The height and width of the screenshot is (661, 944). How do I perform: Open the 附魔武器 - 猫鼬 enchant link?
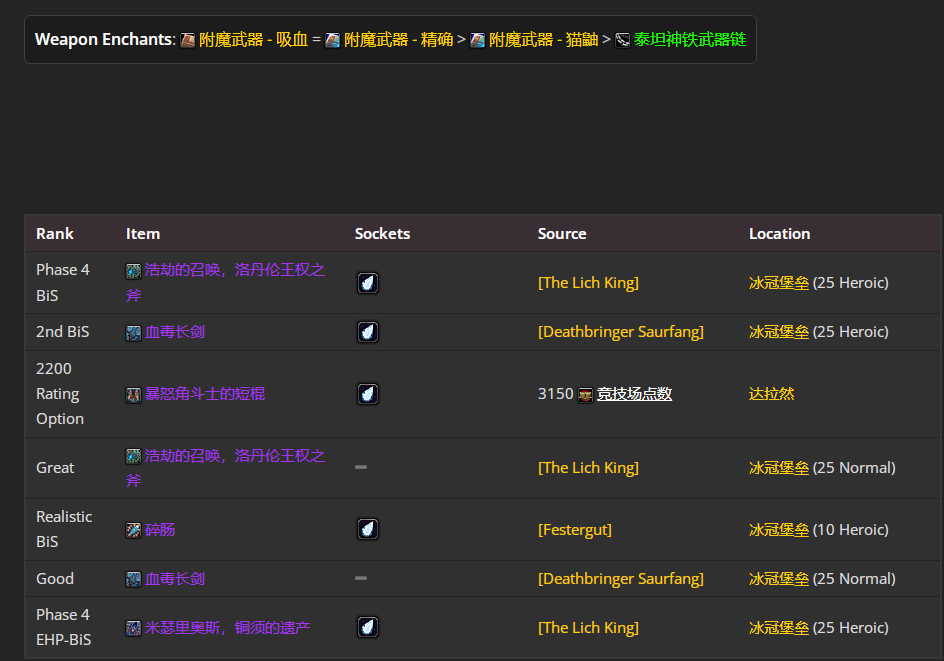click(543, 40)
